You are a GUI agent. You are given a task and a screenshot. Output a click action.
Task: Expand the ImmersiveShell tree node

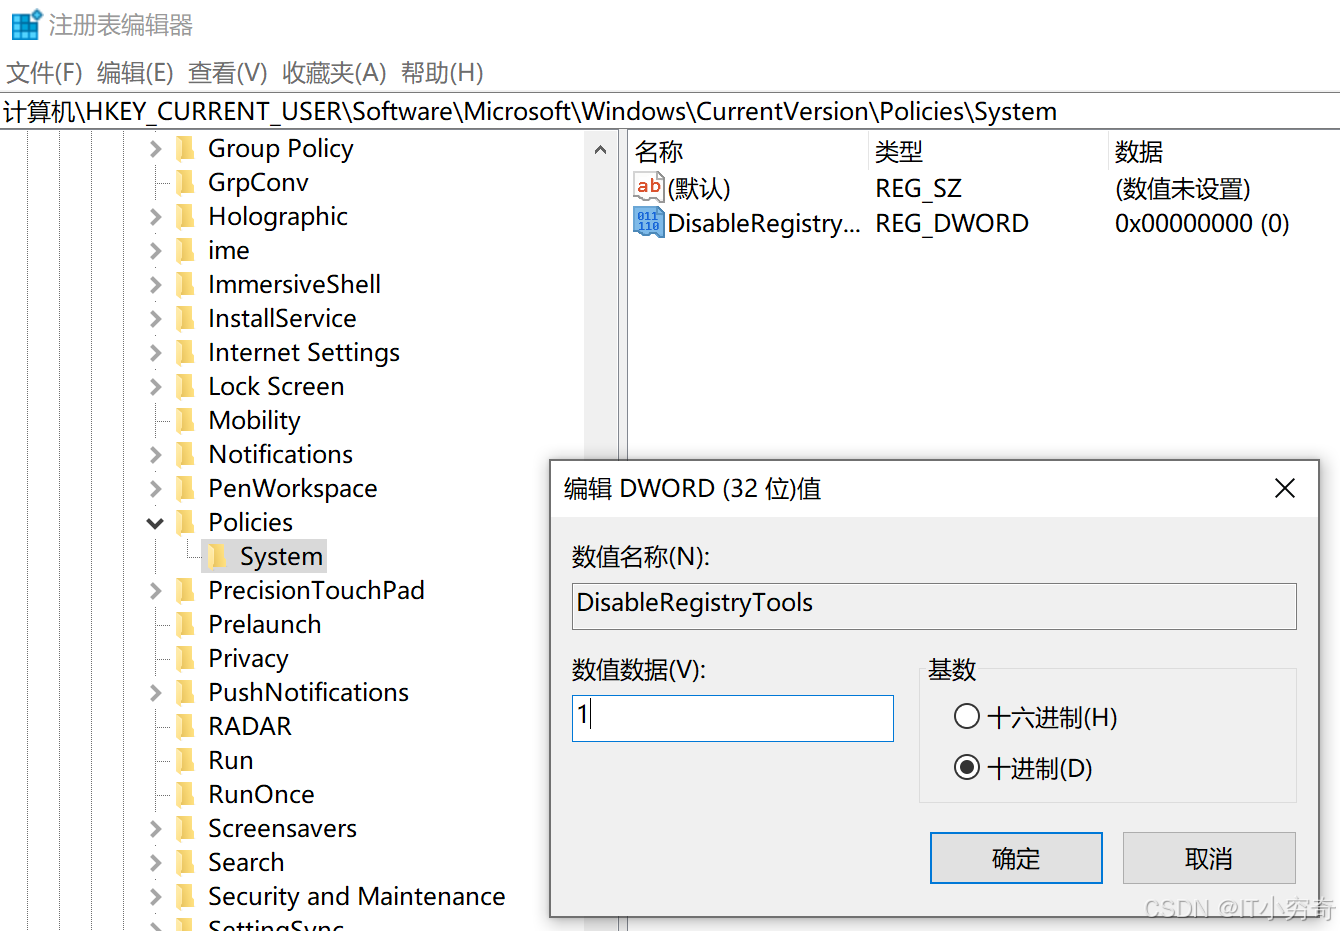(x=155, y=285)
